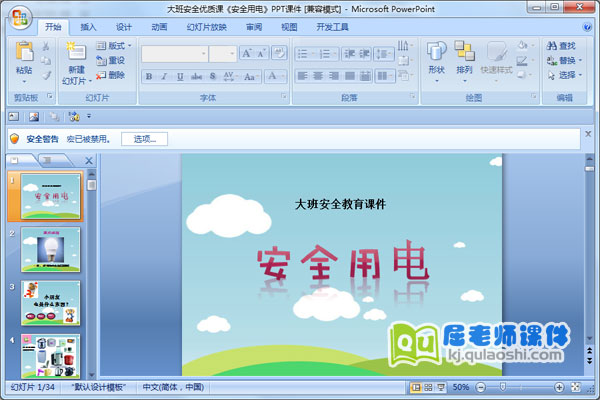This screenshot has width=600, height=400.
Task: Click the Text Direction icon
Action: 405,46
